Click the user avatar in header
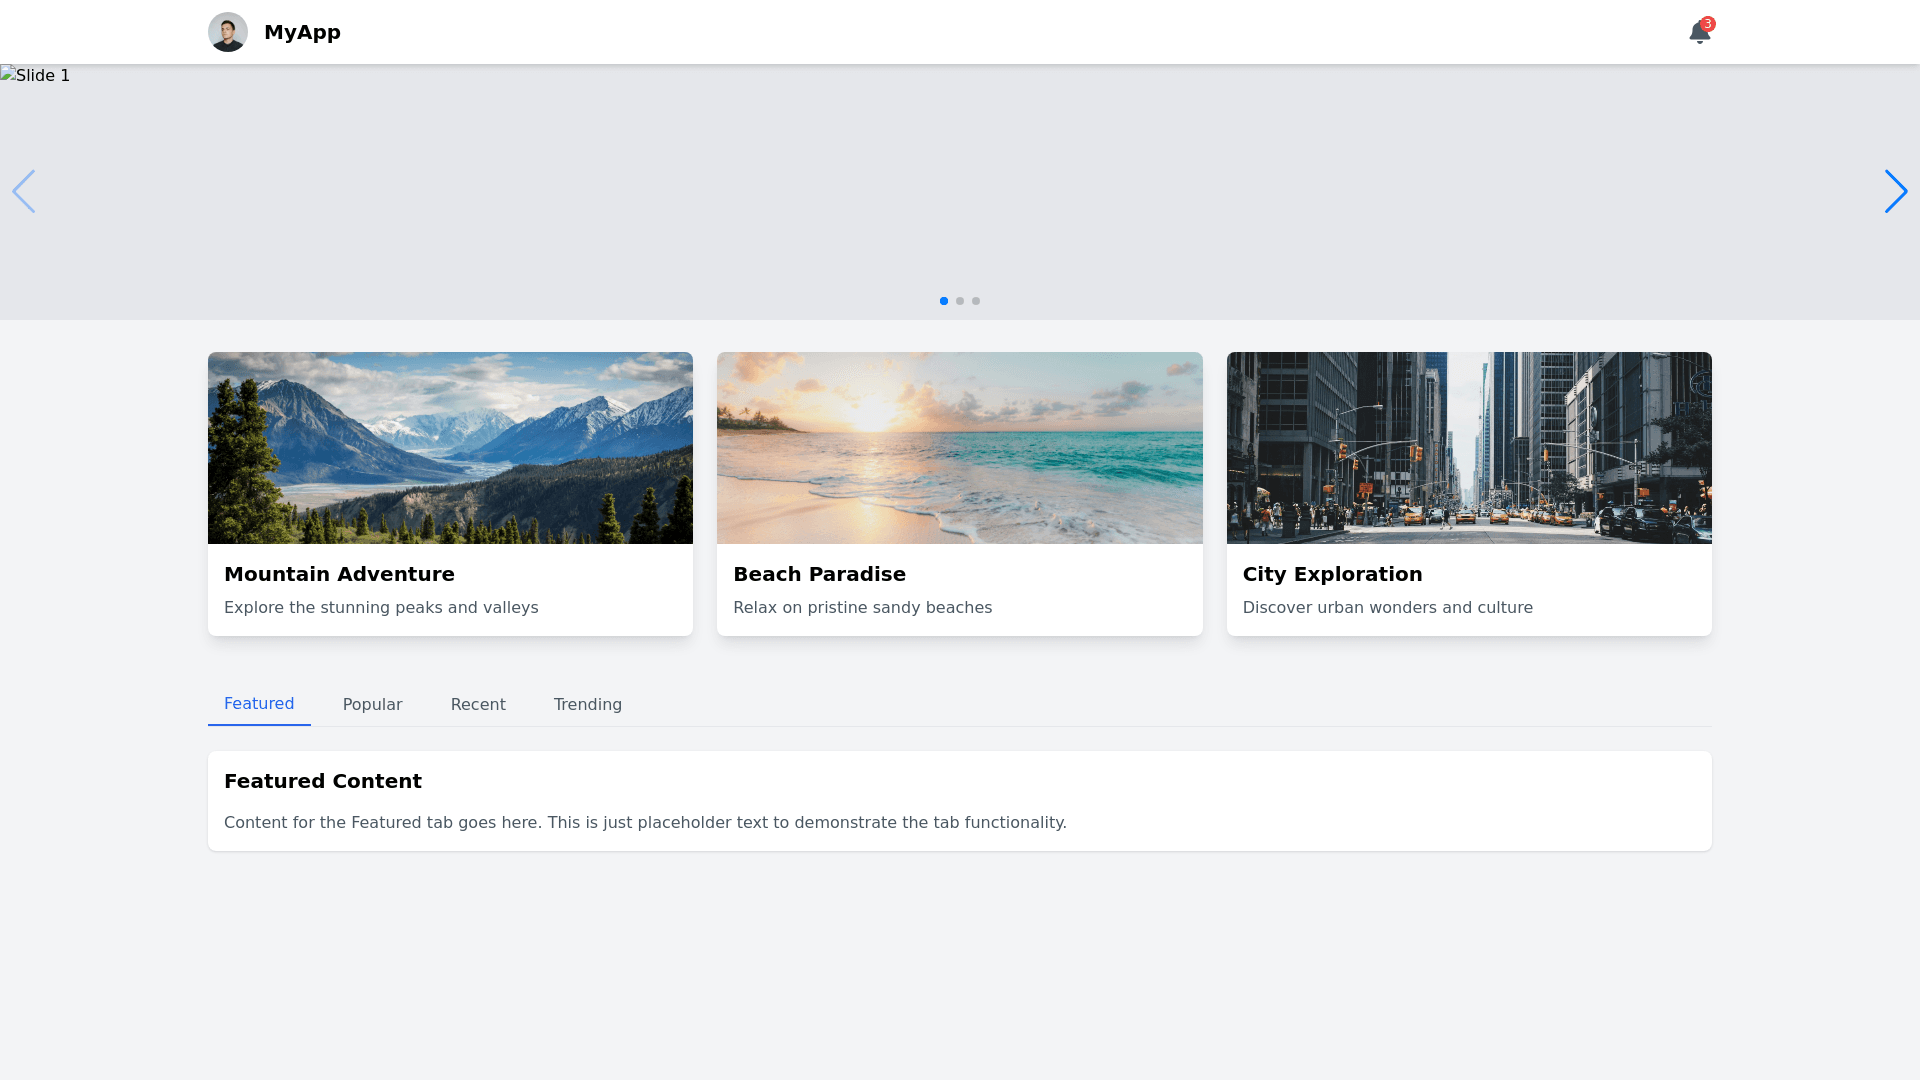Image resolution: width=1920 pixels, height=1080 pixels. click(x=228, y=32)
